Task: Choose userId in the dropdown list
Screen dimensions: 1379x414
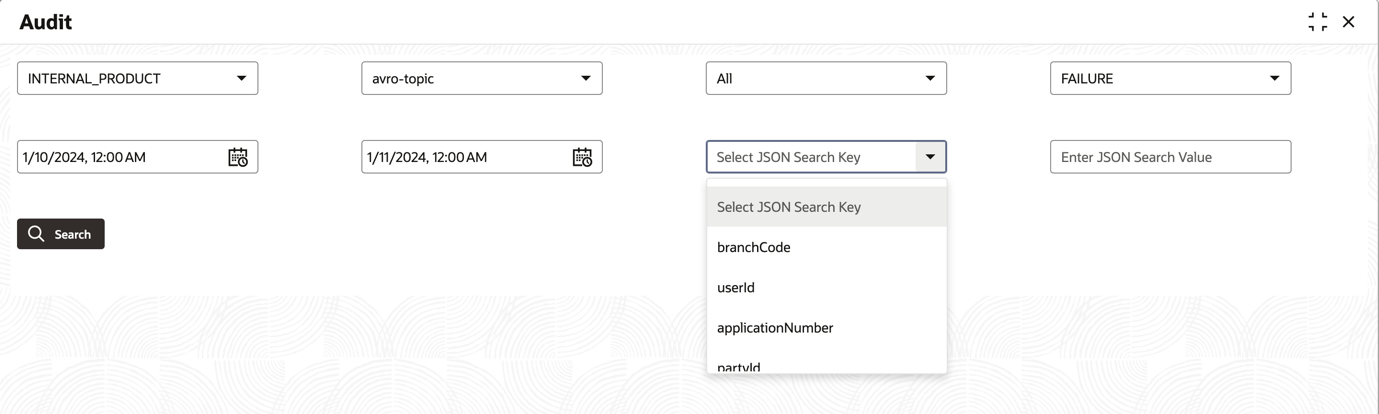Action: tap(826, 287)
